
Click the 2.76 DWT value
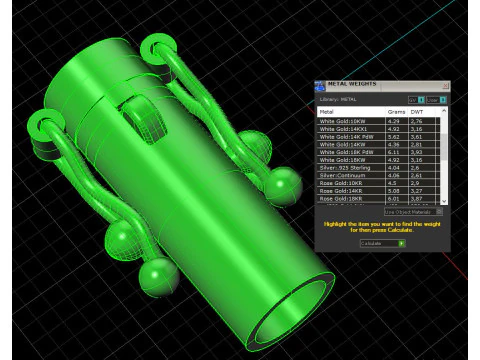(x=416, y=121)
